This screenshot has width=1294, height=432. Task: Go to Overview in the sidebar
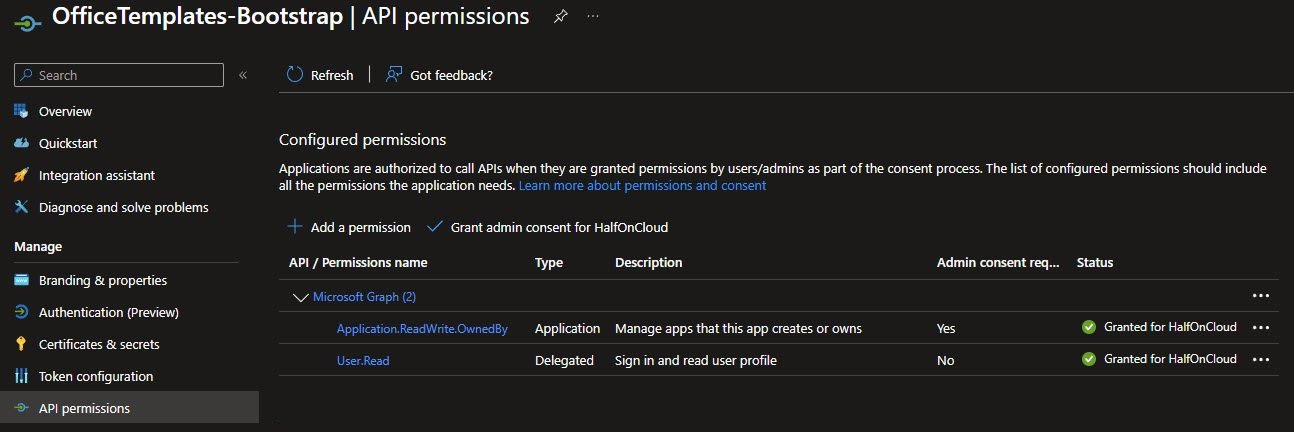(x=65, y=111)
